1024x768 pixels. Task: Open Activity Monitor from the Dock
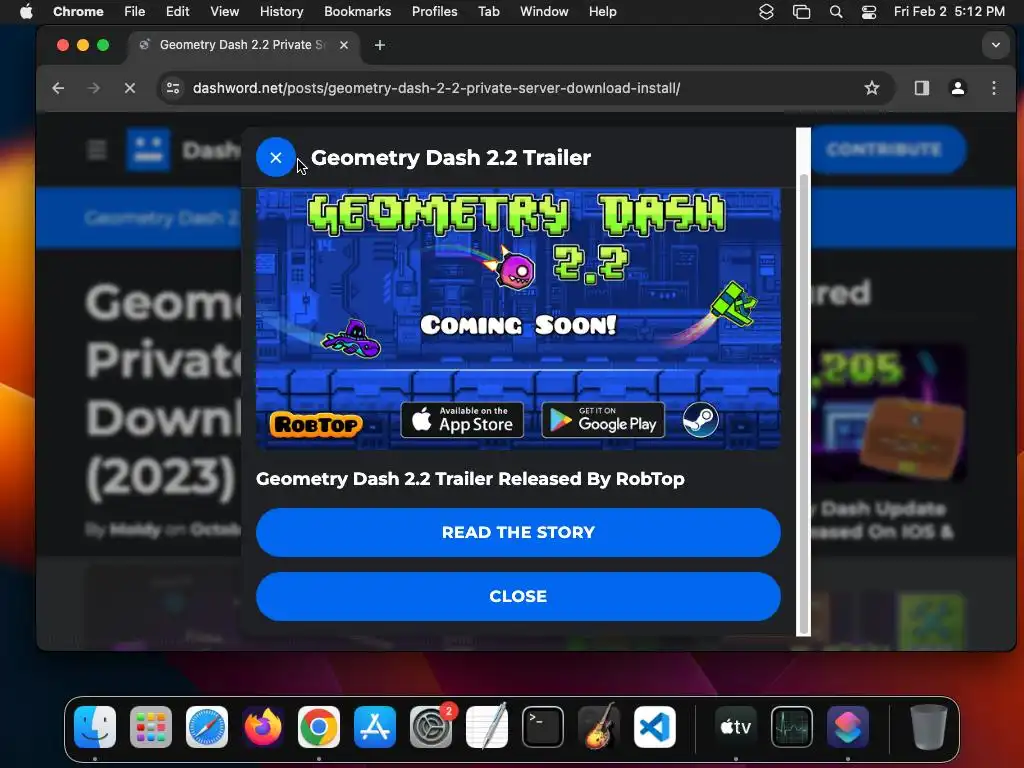click(792, 727)
